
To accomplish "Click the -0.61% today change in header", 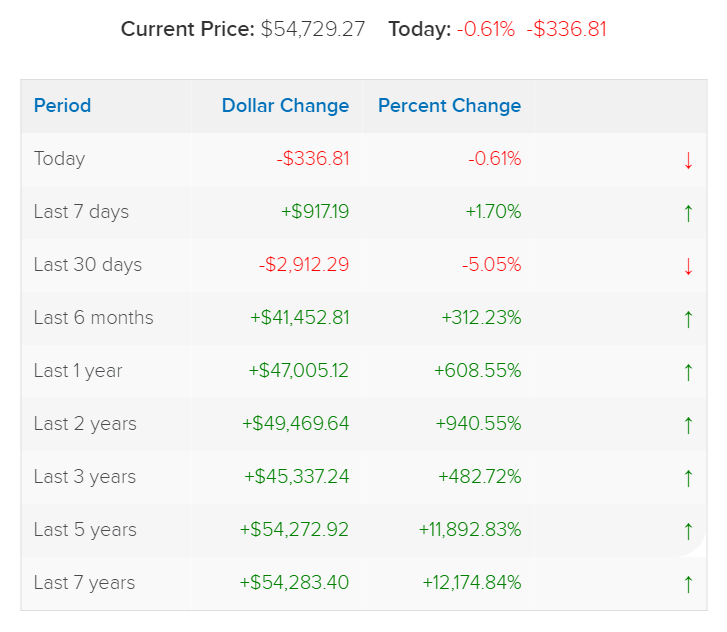I will pyautogui.click(x=485, y=29).
